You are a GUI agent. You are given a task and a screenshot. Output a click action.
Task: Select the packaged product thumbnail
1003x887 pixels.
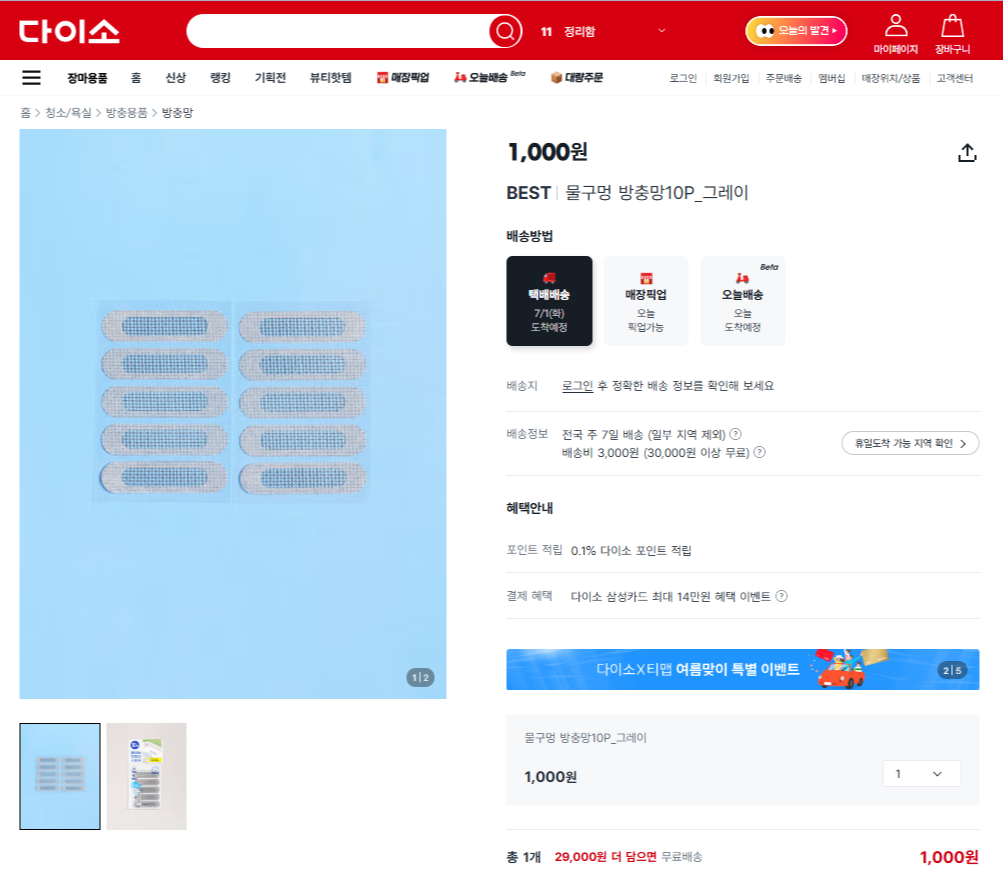pos(146,776)
